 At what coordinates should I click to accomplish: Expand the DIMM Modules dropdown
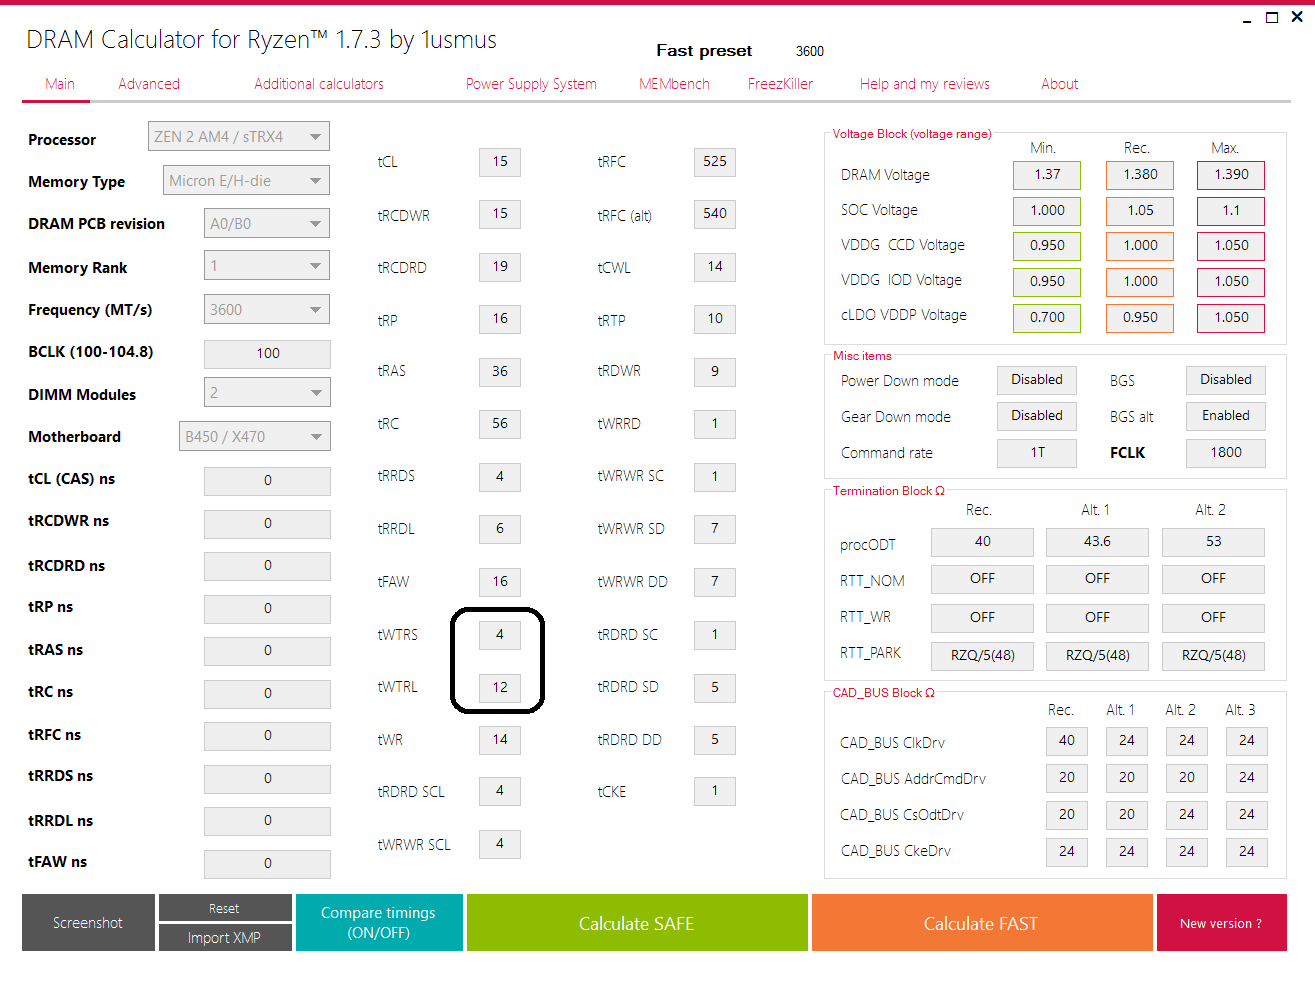click(x=267, y=393)
